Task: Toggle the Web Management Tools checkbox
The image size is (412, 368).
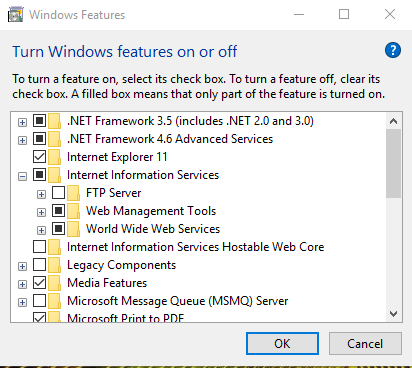Action: click(x=59, y=210)
